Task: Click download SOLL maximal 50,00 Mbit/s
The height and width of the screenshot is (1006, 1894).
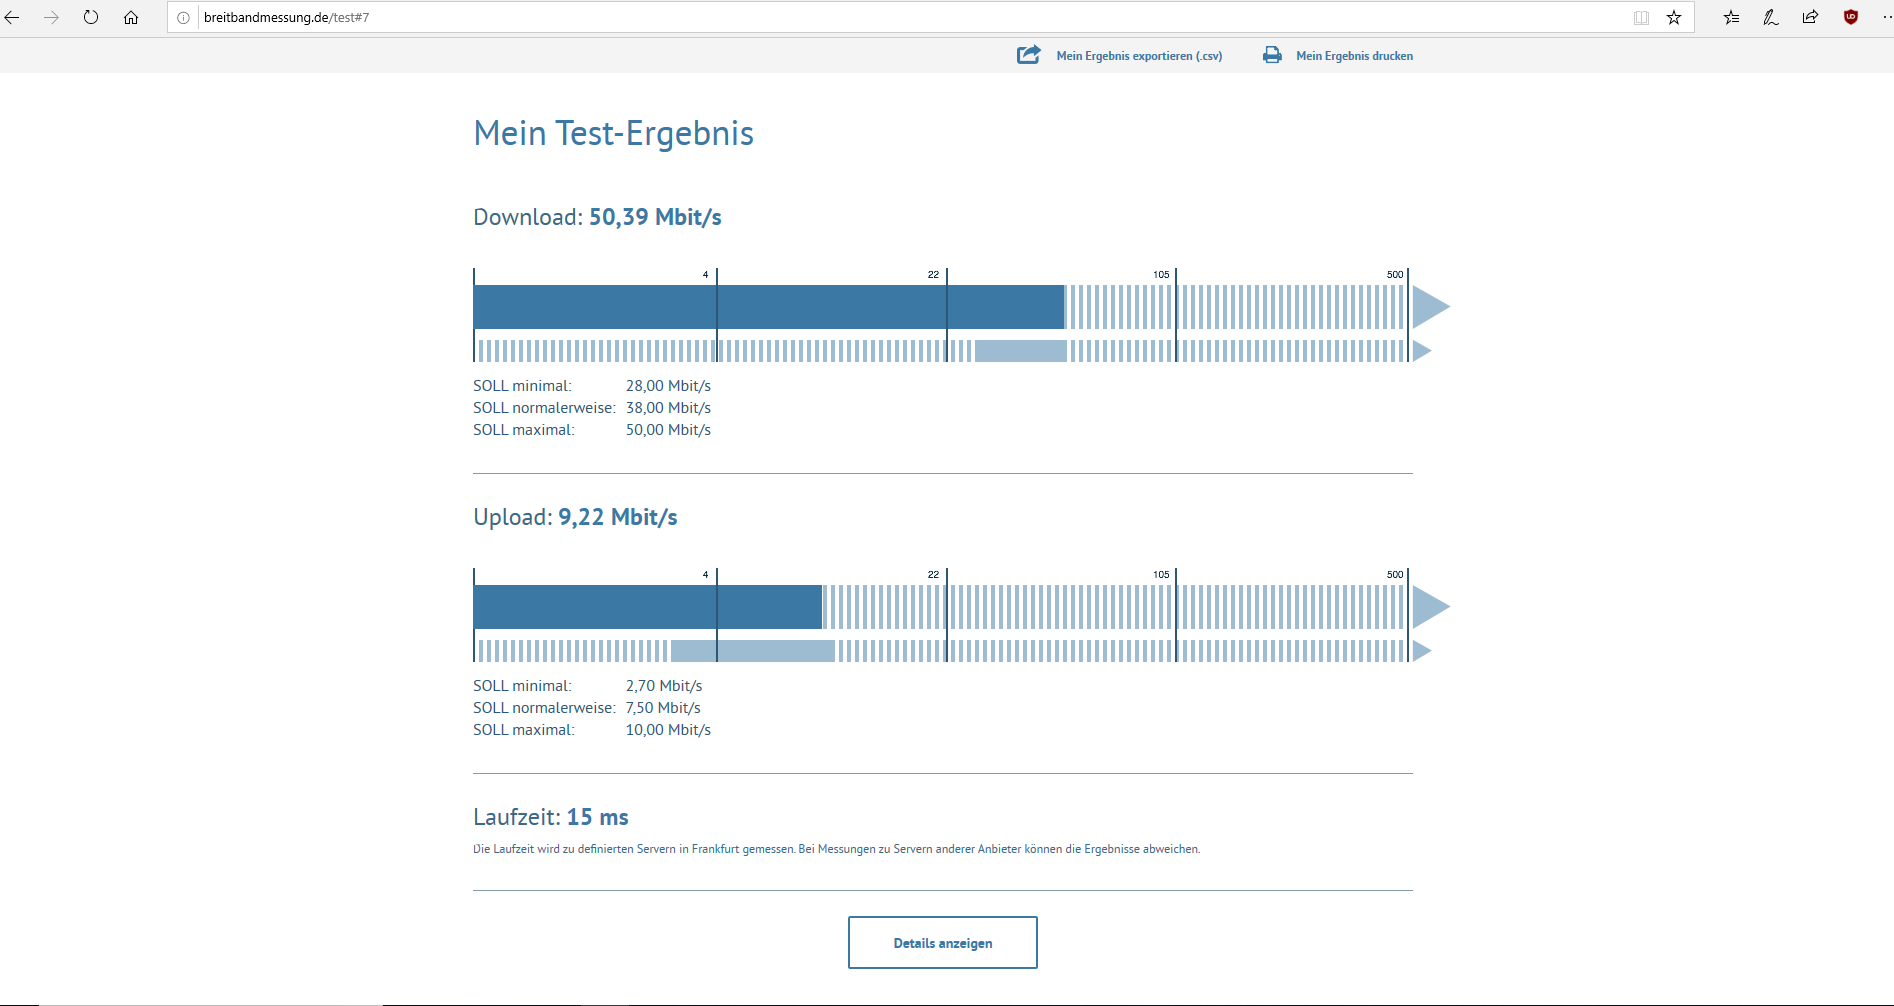Action: pos(592,430)
